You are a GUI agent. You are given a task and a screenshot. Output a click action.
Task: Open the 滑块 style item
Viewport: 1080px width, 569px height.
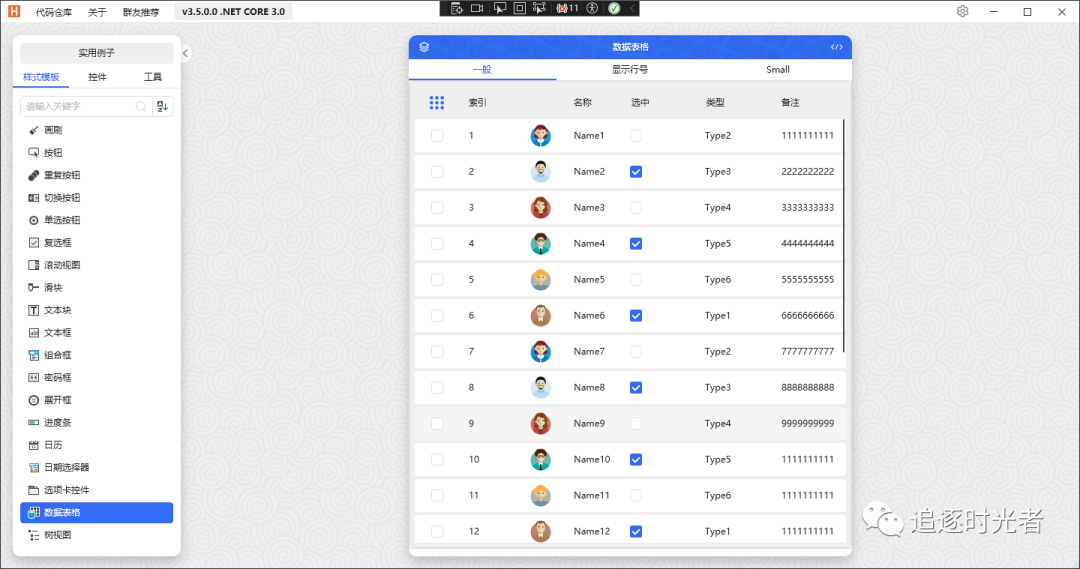[x=96, y=288]
